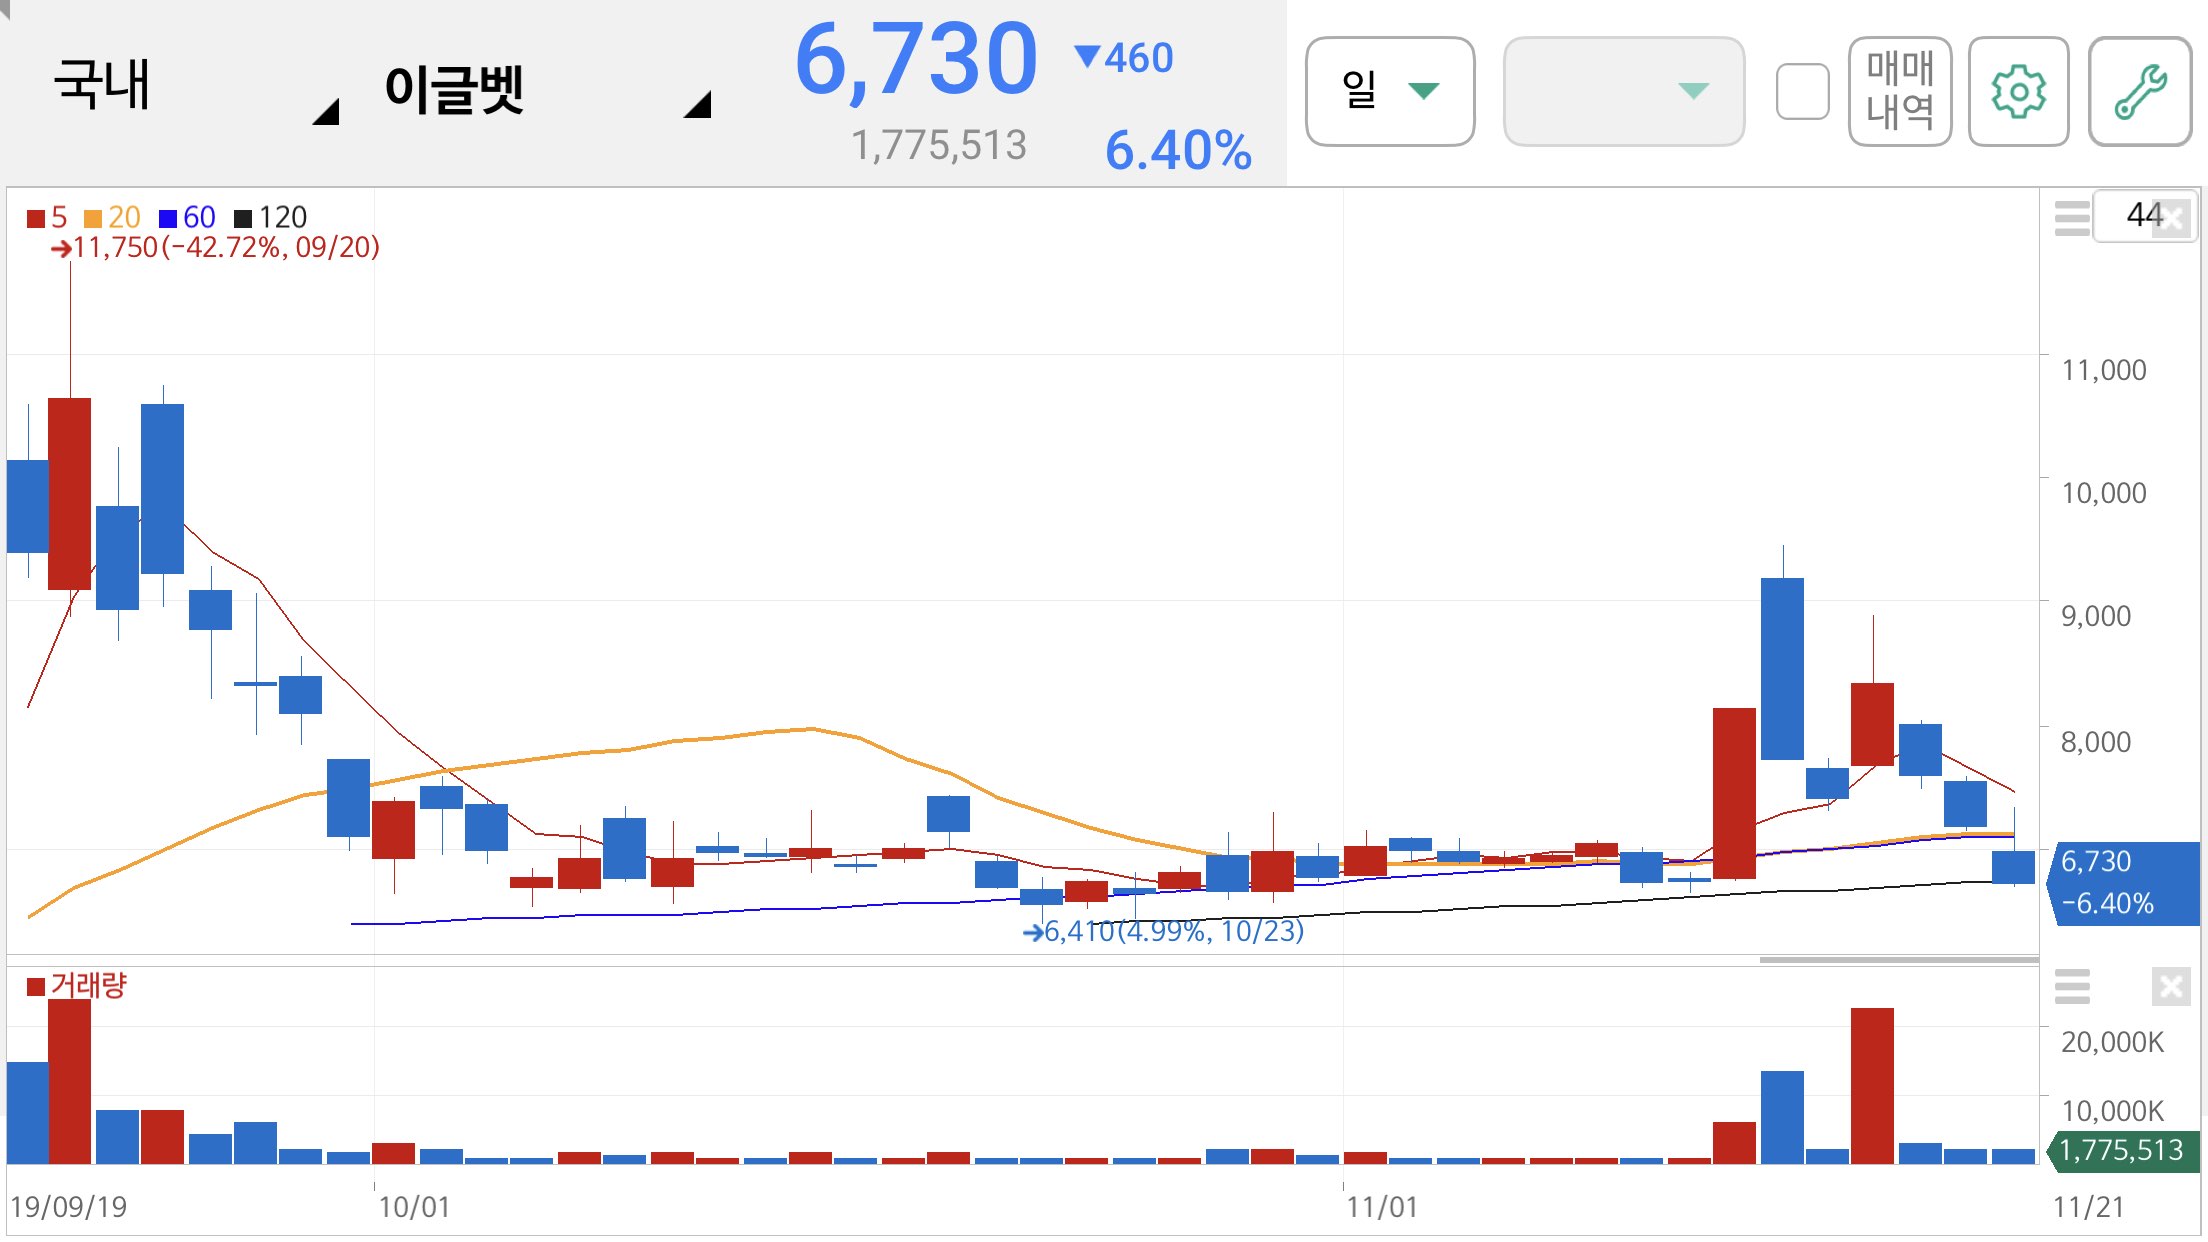2208x1242 pixels.
Task: Click the 9,000 price axis label
Action: [x=2095, y=616]
